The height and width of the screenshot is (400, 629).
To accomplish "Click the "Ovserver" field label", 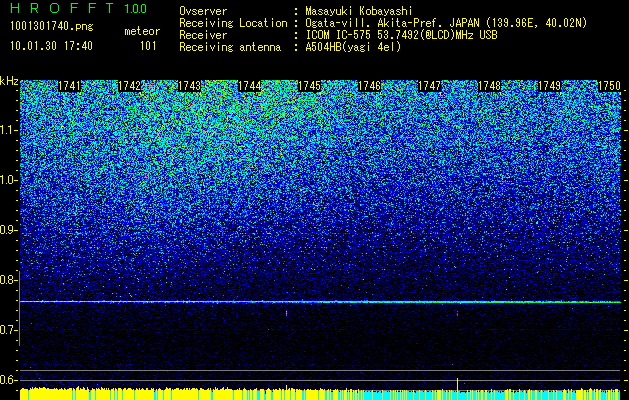I will tap(203, 11).
